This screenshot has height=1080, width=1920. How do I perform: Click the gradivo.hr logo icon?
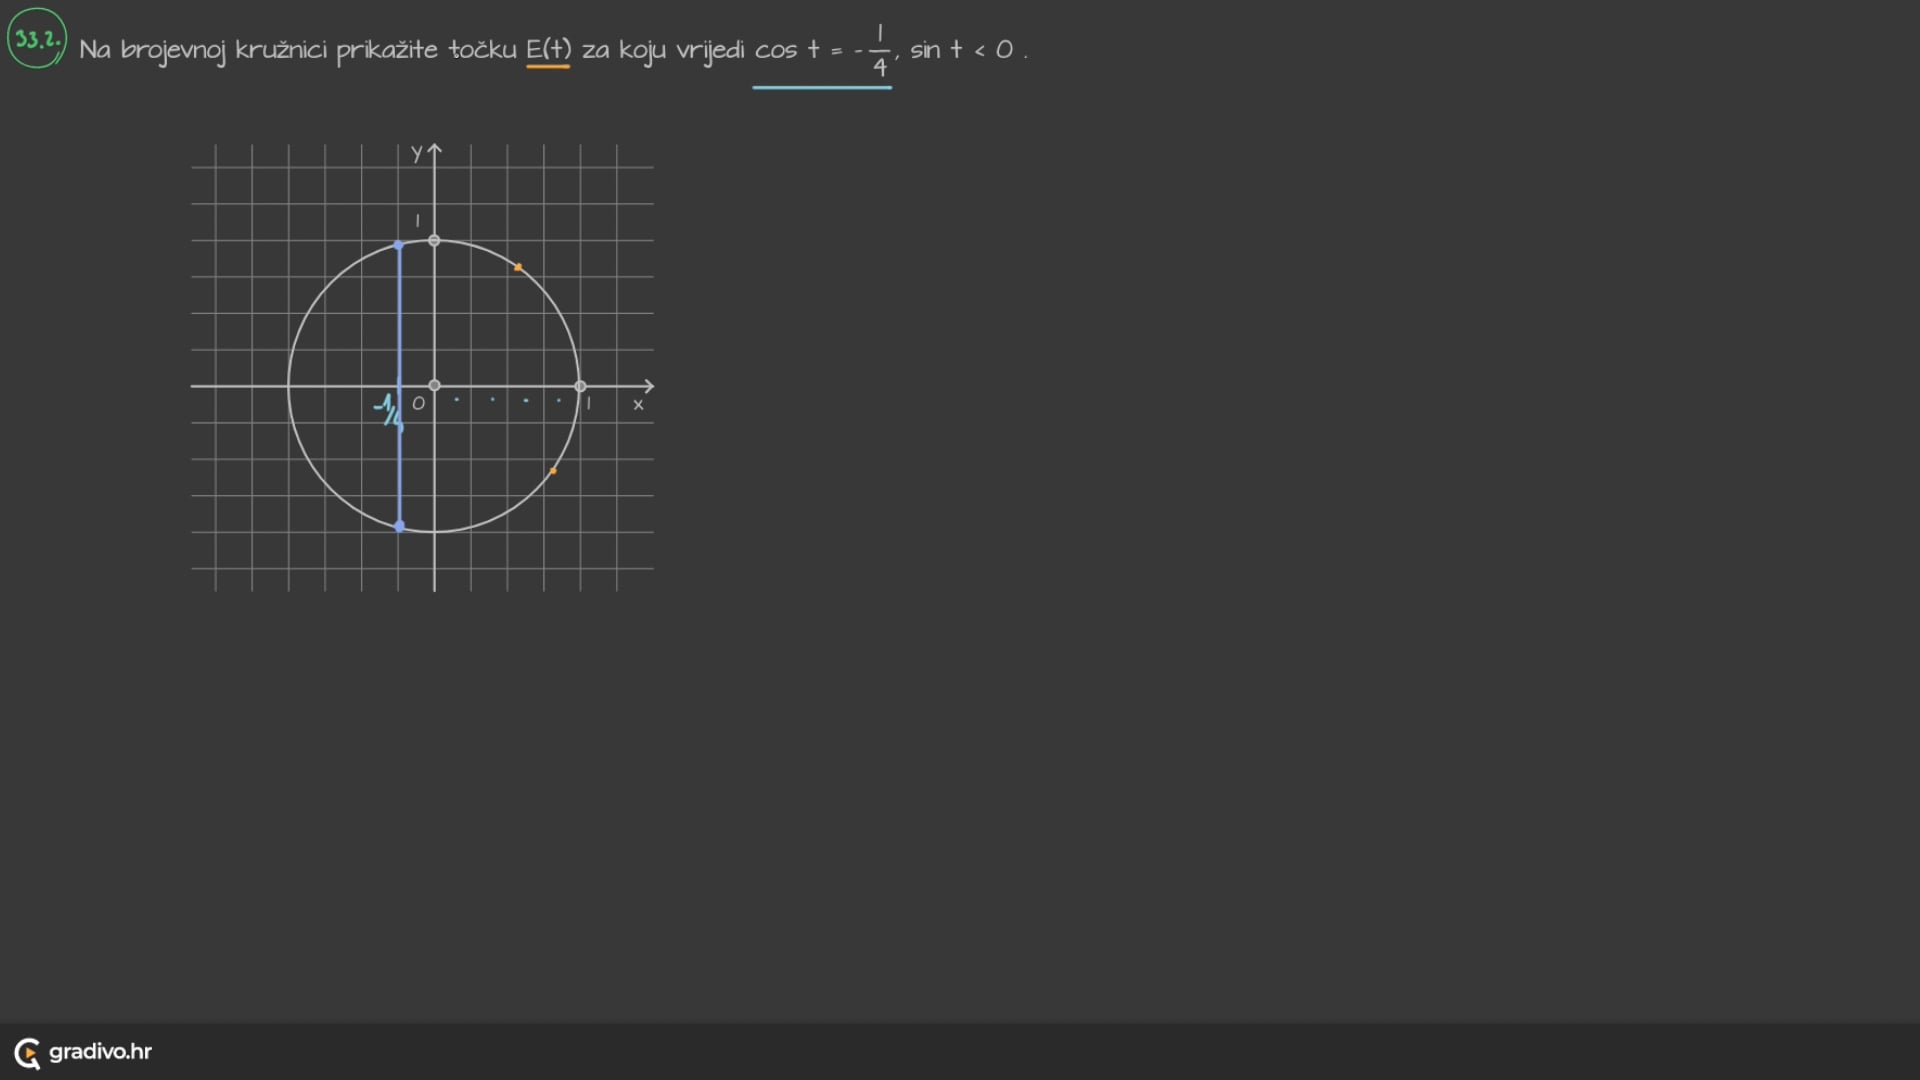tap(27, 1052)
